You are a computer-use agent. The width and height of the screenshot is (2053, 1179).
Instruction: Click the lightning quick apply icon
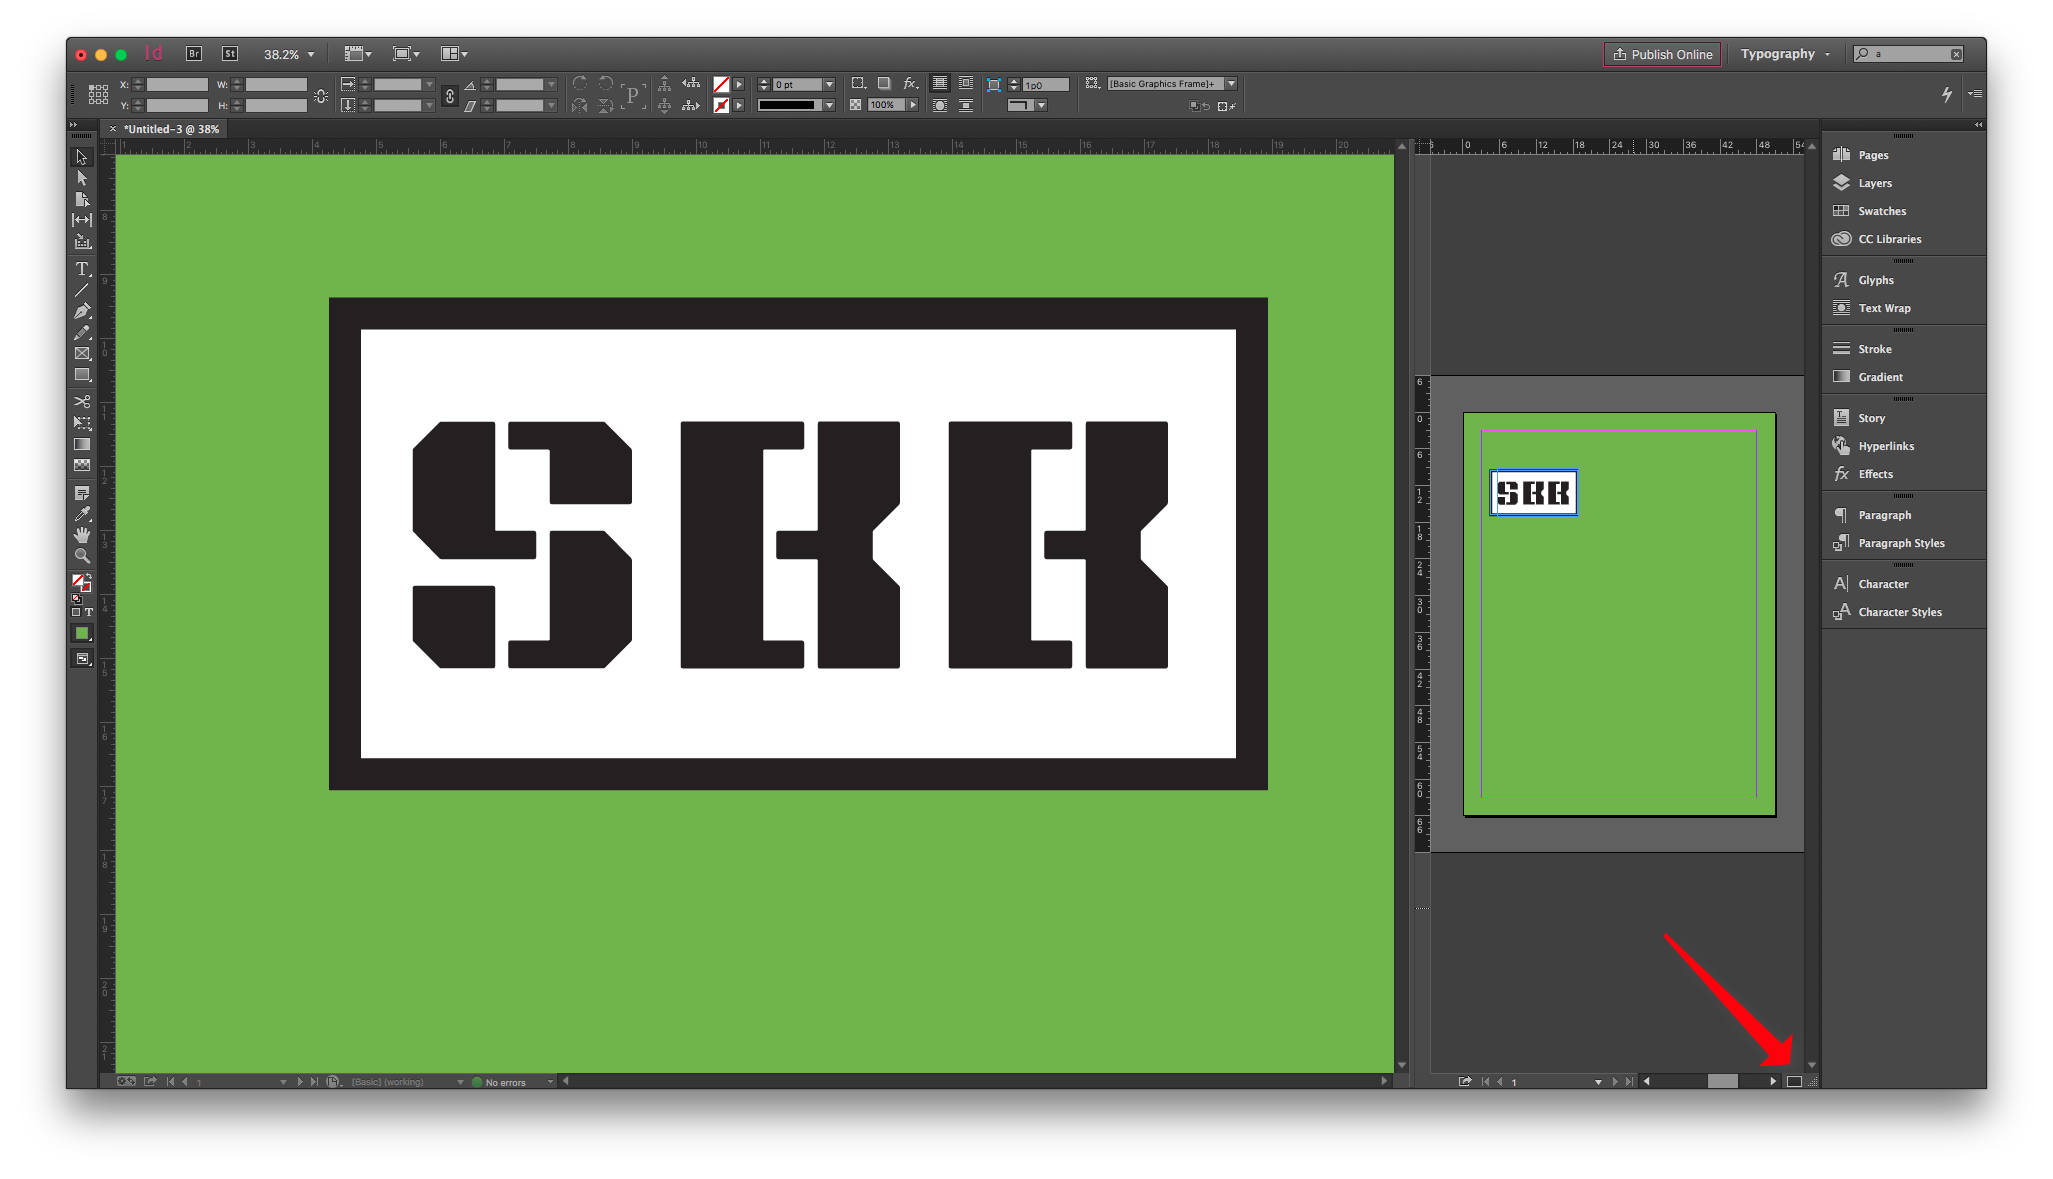tap(1946, 94)
